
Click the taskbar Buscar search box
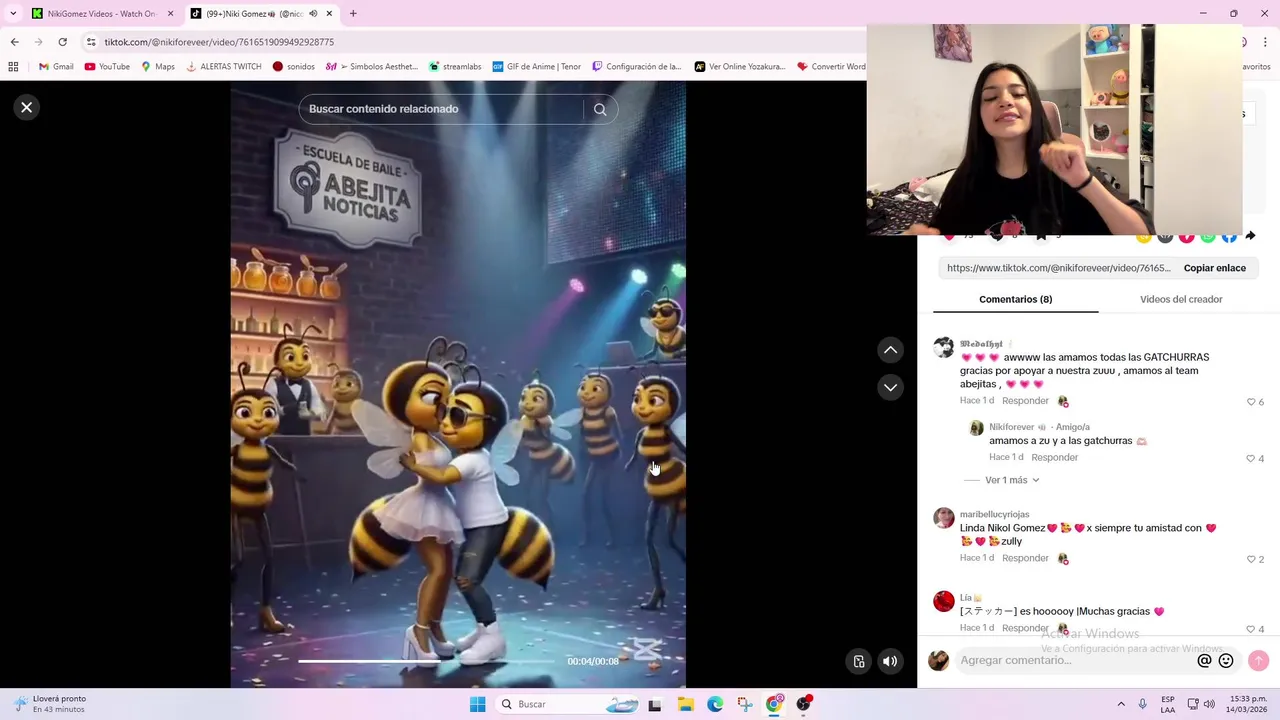coord(568,704)
